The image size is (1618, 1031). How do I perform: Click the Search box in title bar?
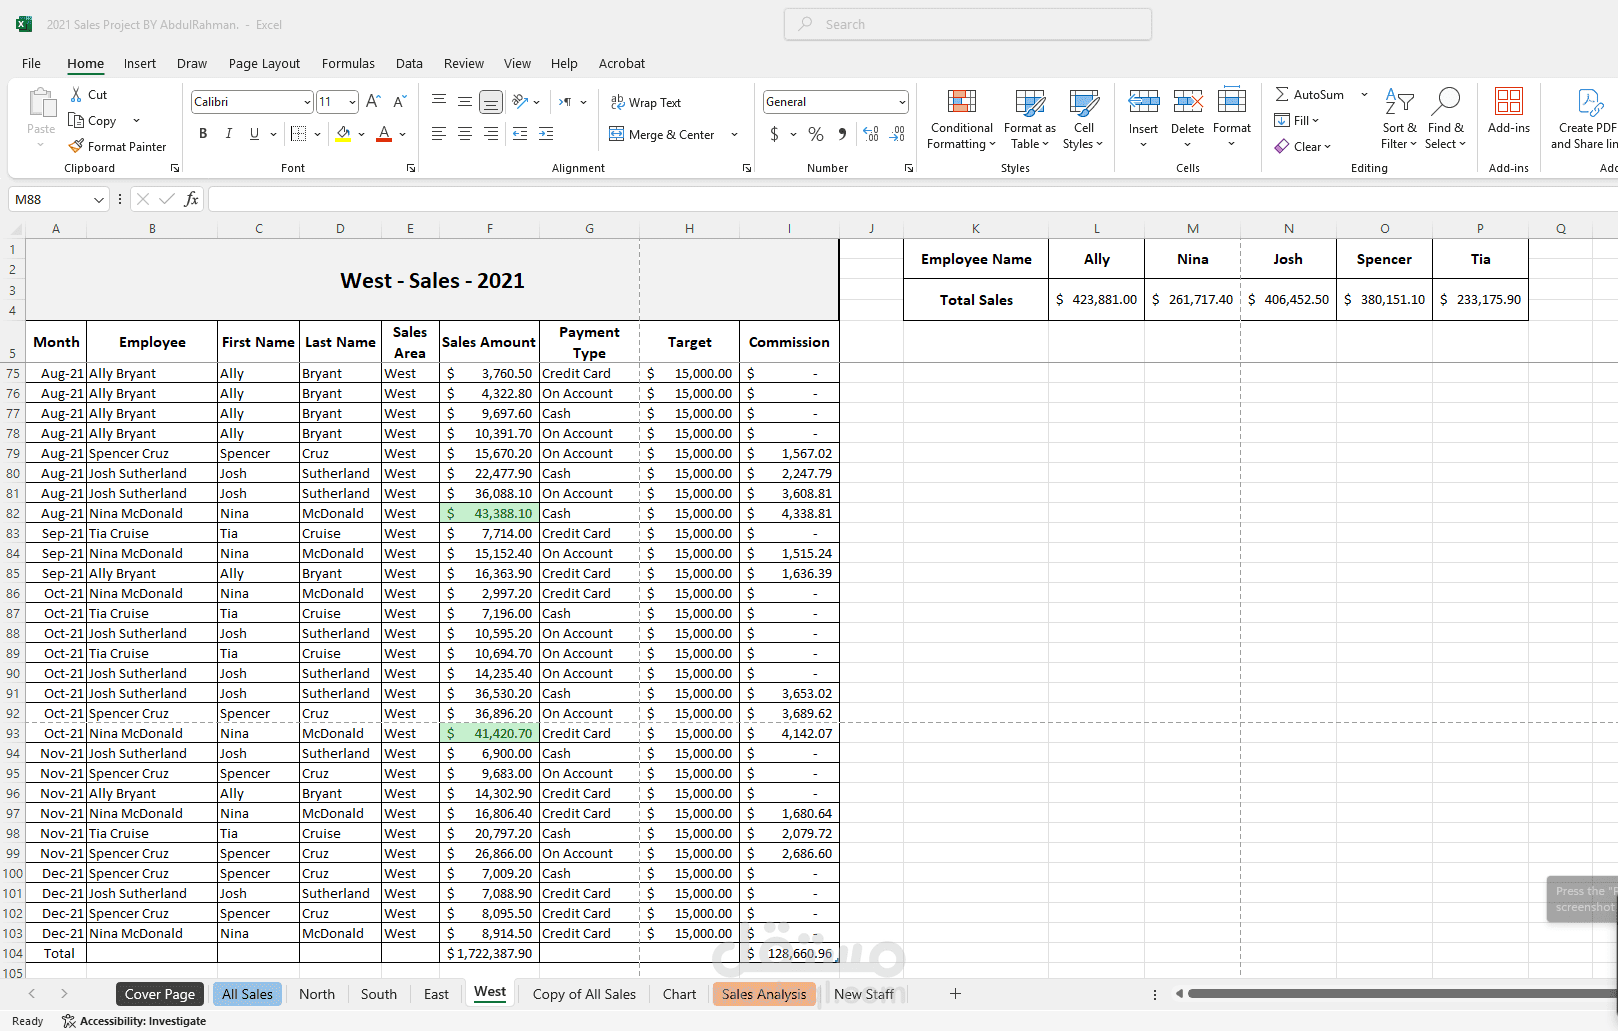(x=967, y=24)
